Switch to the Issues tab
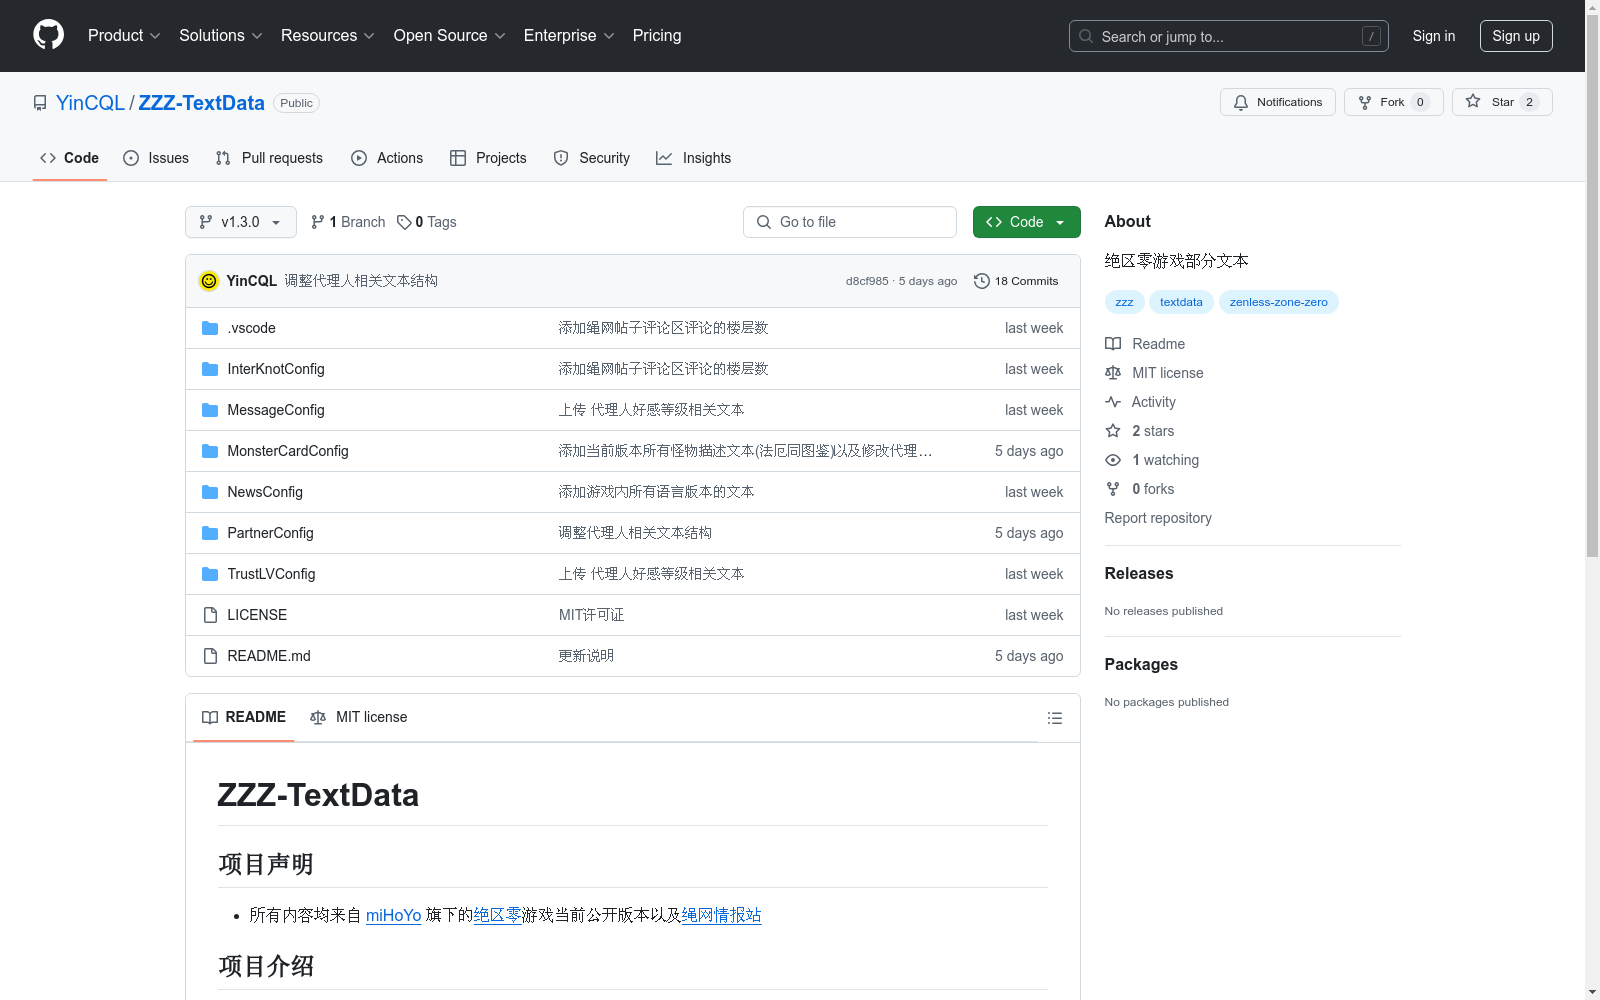Viewport: 1600px width, 1000px height. coord(156,158)
